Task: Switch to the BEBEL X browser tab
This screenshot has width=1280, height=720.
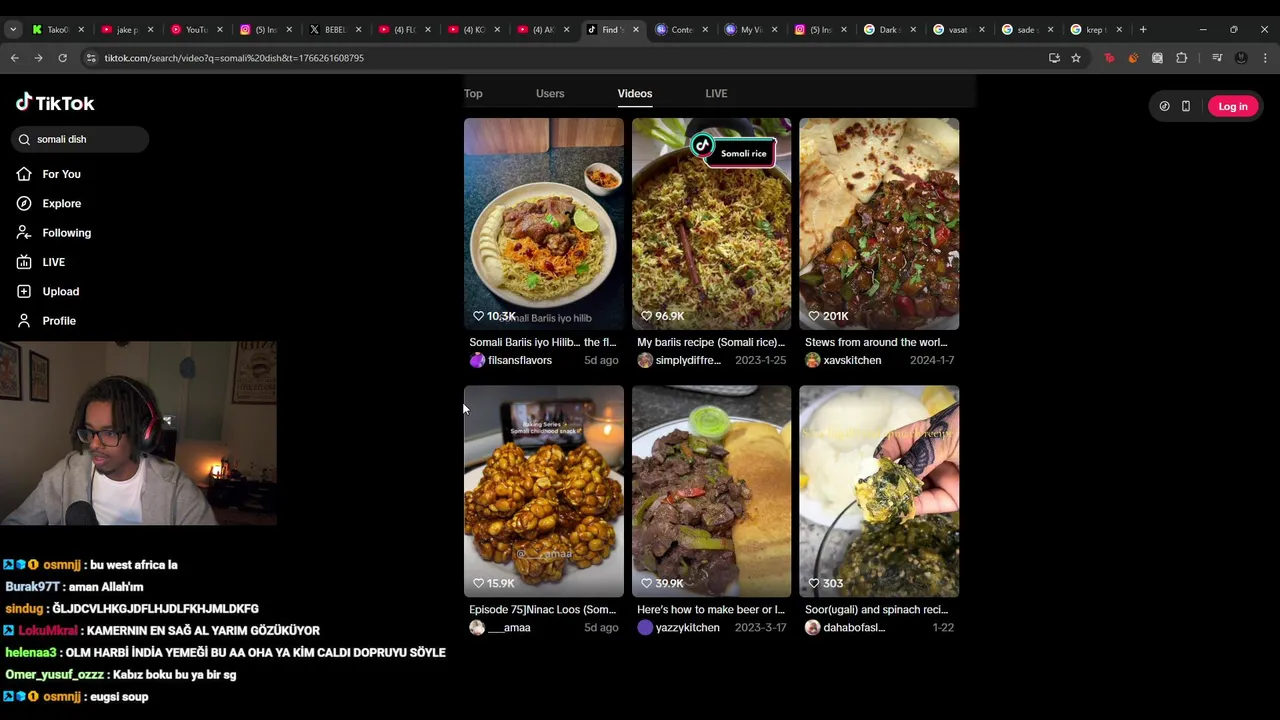Action: point(334,29)
